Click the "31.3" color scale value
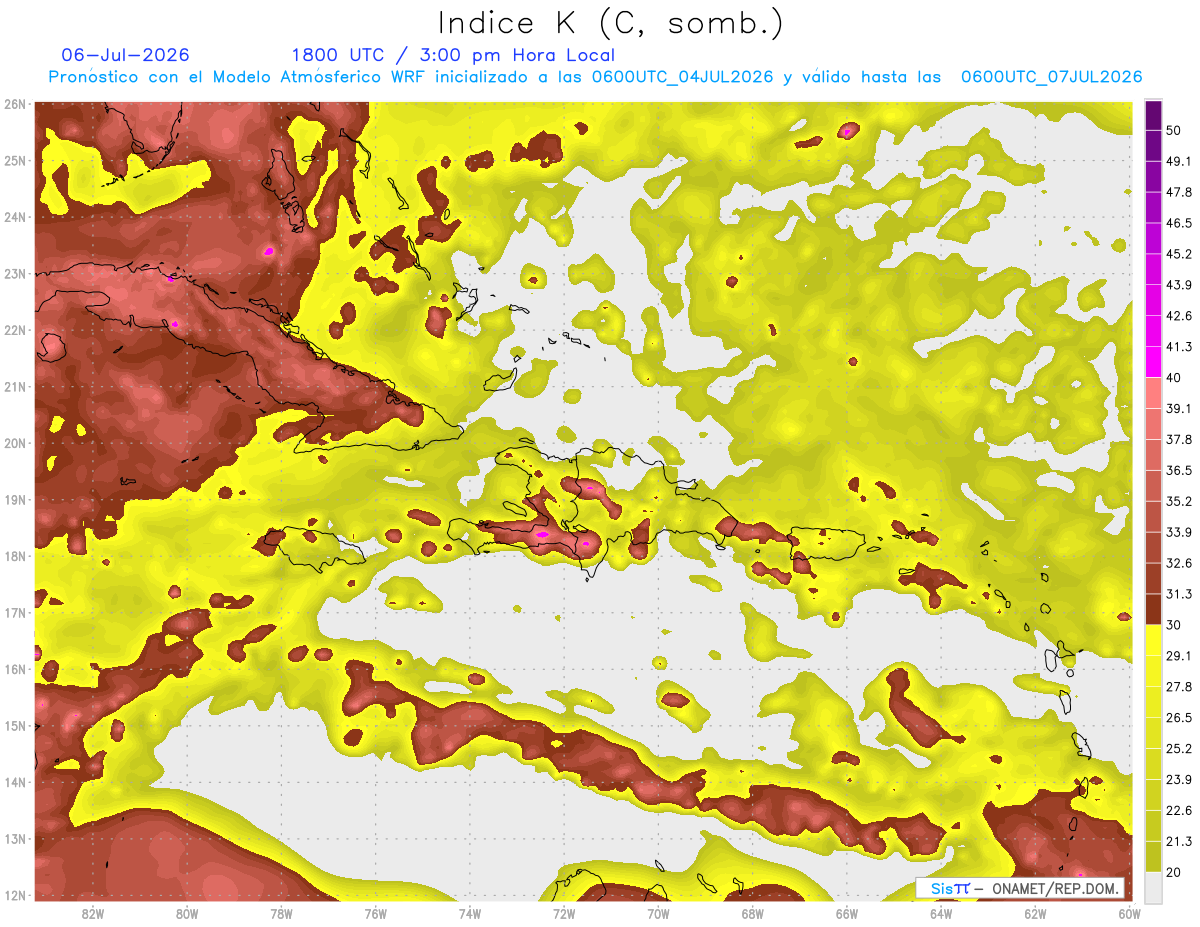Image resolution: width=1200 pixels, height=927 pixels. click(x=1178, y=594)
